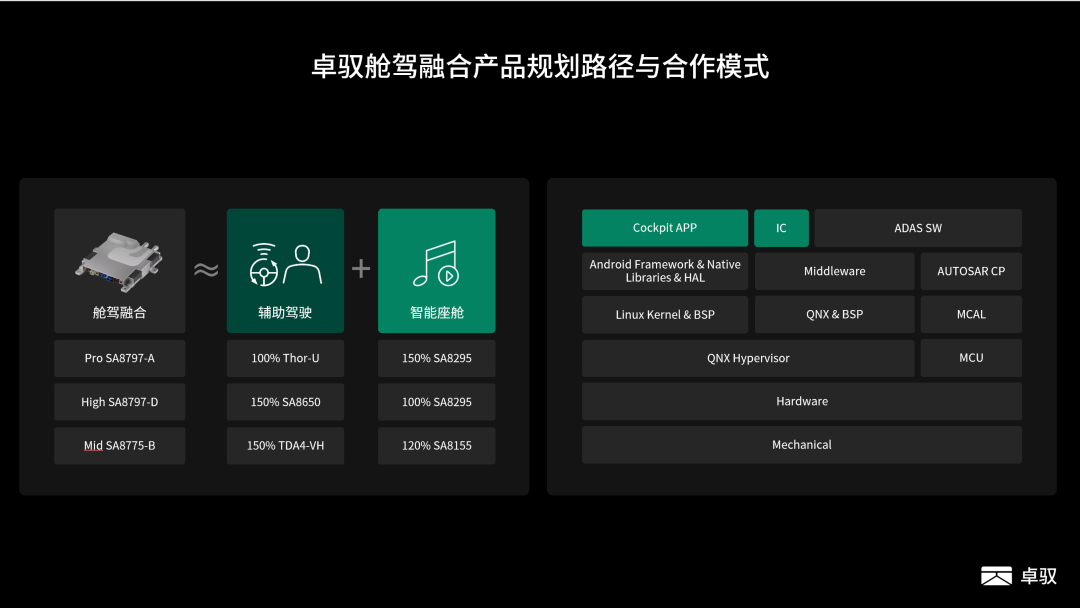Click the plus sign between cards
Screen dimensions: 1080x608
tap(361, 269)
